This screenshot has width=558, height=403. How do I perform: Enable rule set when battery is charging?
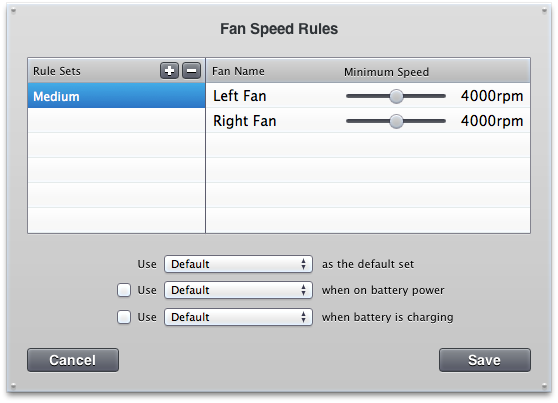coord(124,317)
